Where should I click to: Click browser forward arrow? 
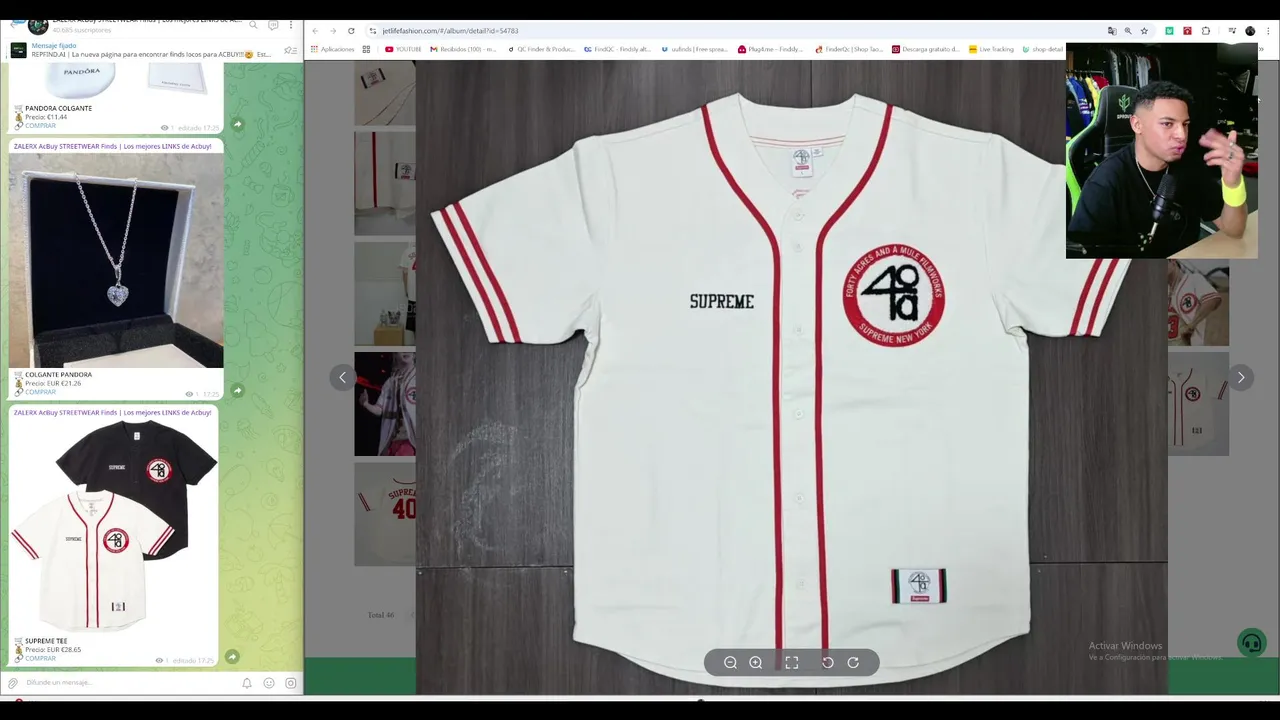[333, 31]
